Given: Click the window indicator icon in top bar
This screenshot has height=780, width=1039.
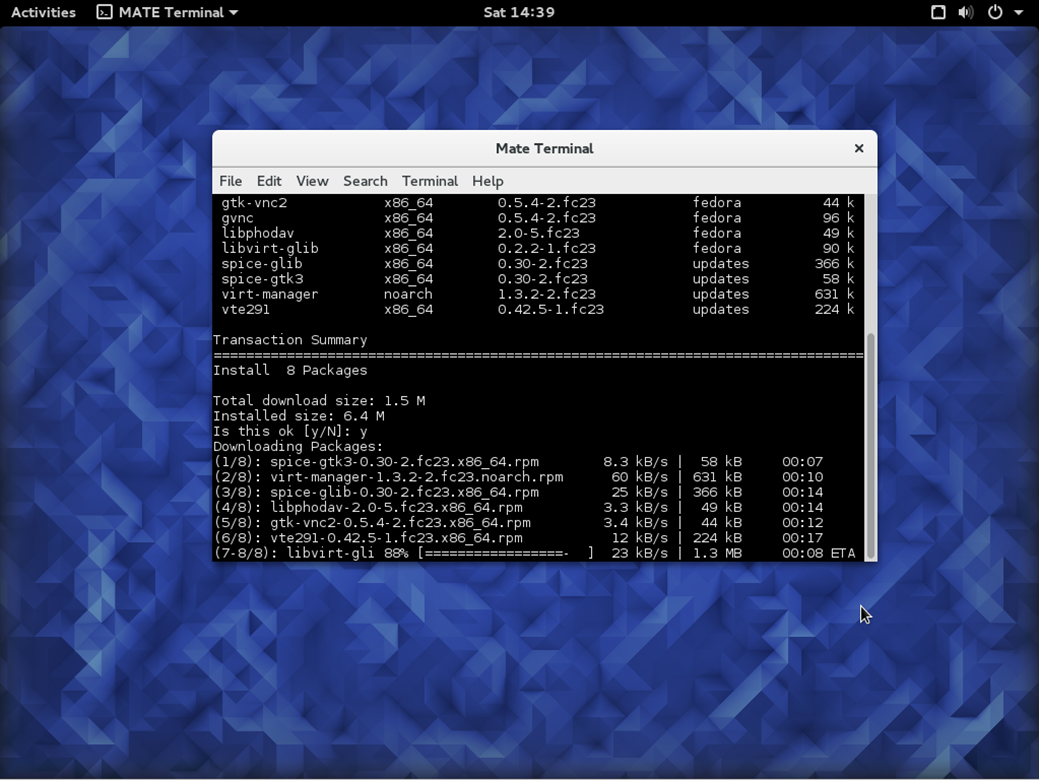Looking at the screenshot, I should [937, 12].
